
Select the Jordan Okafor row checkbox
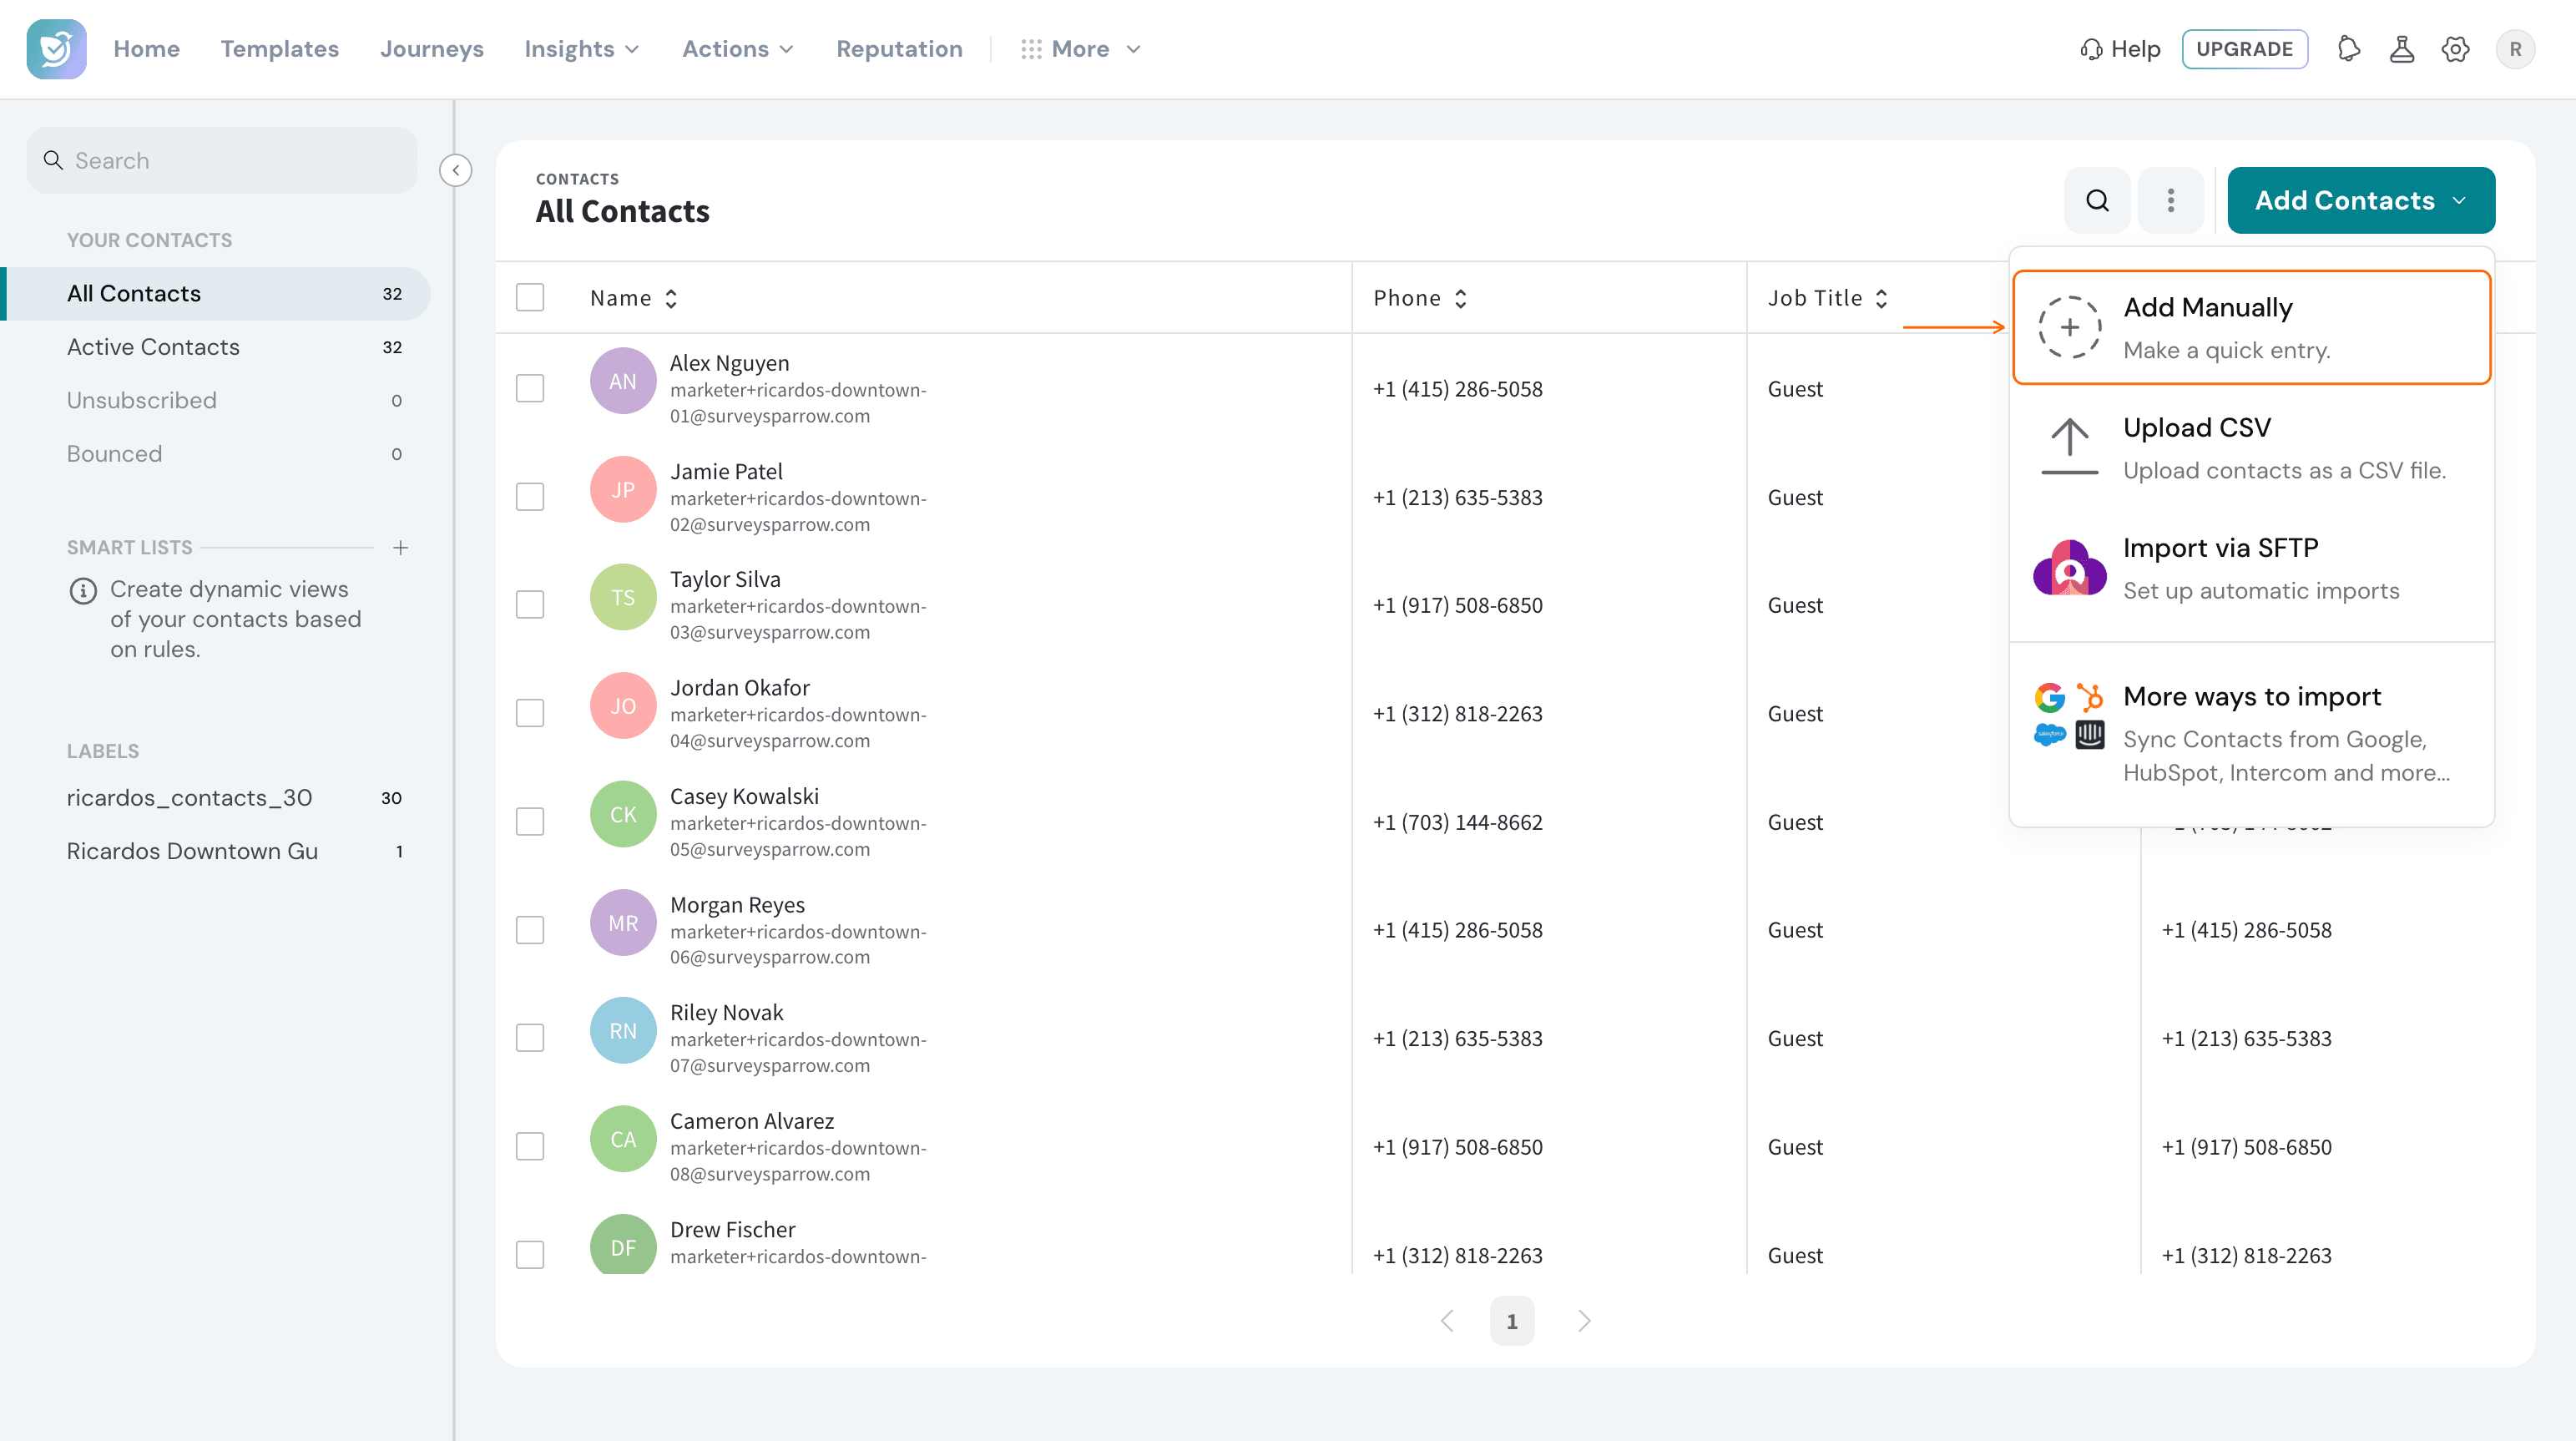(530, 713)
